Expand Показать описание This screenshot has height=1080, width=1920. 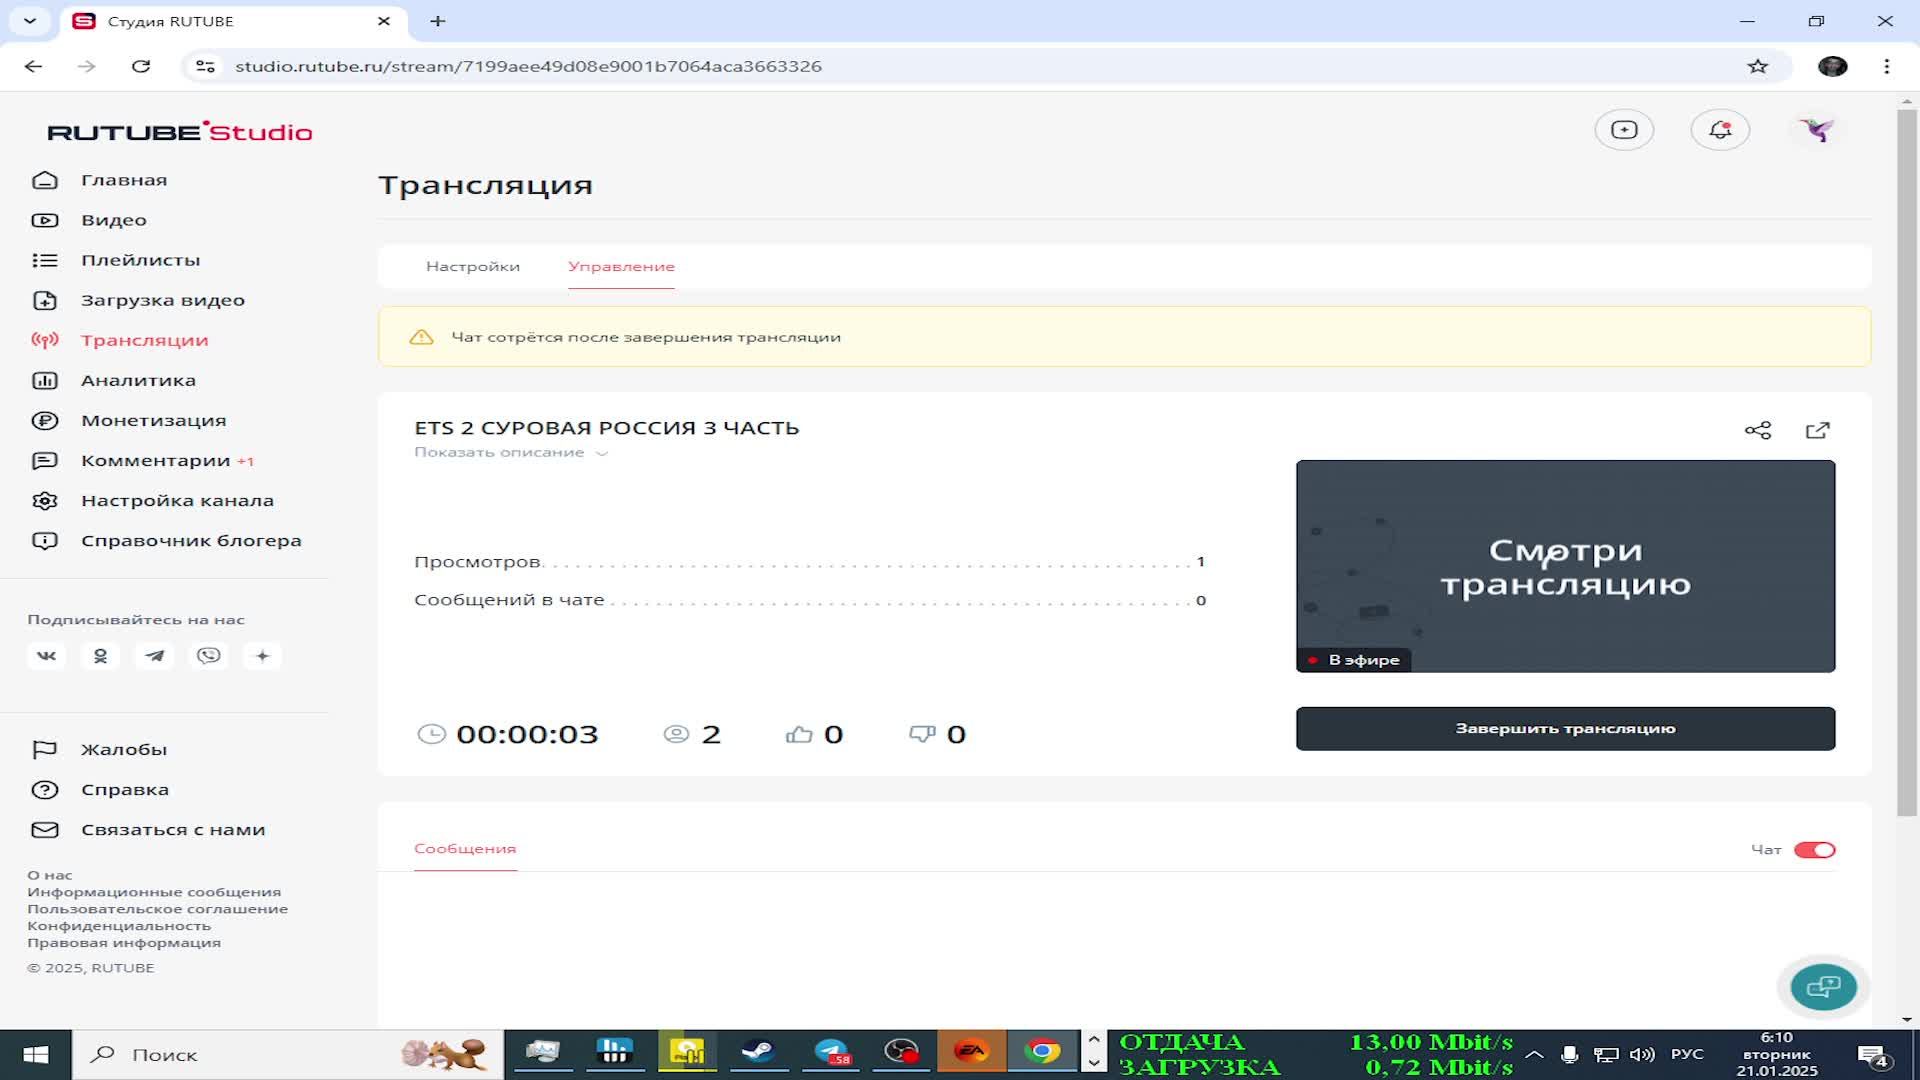pyautogui.click(x=511, y=452)
